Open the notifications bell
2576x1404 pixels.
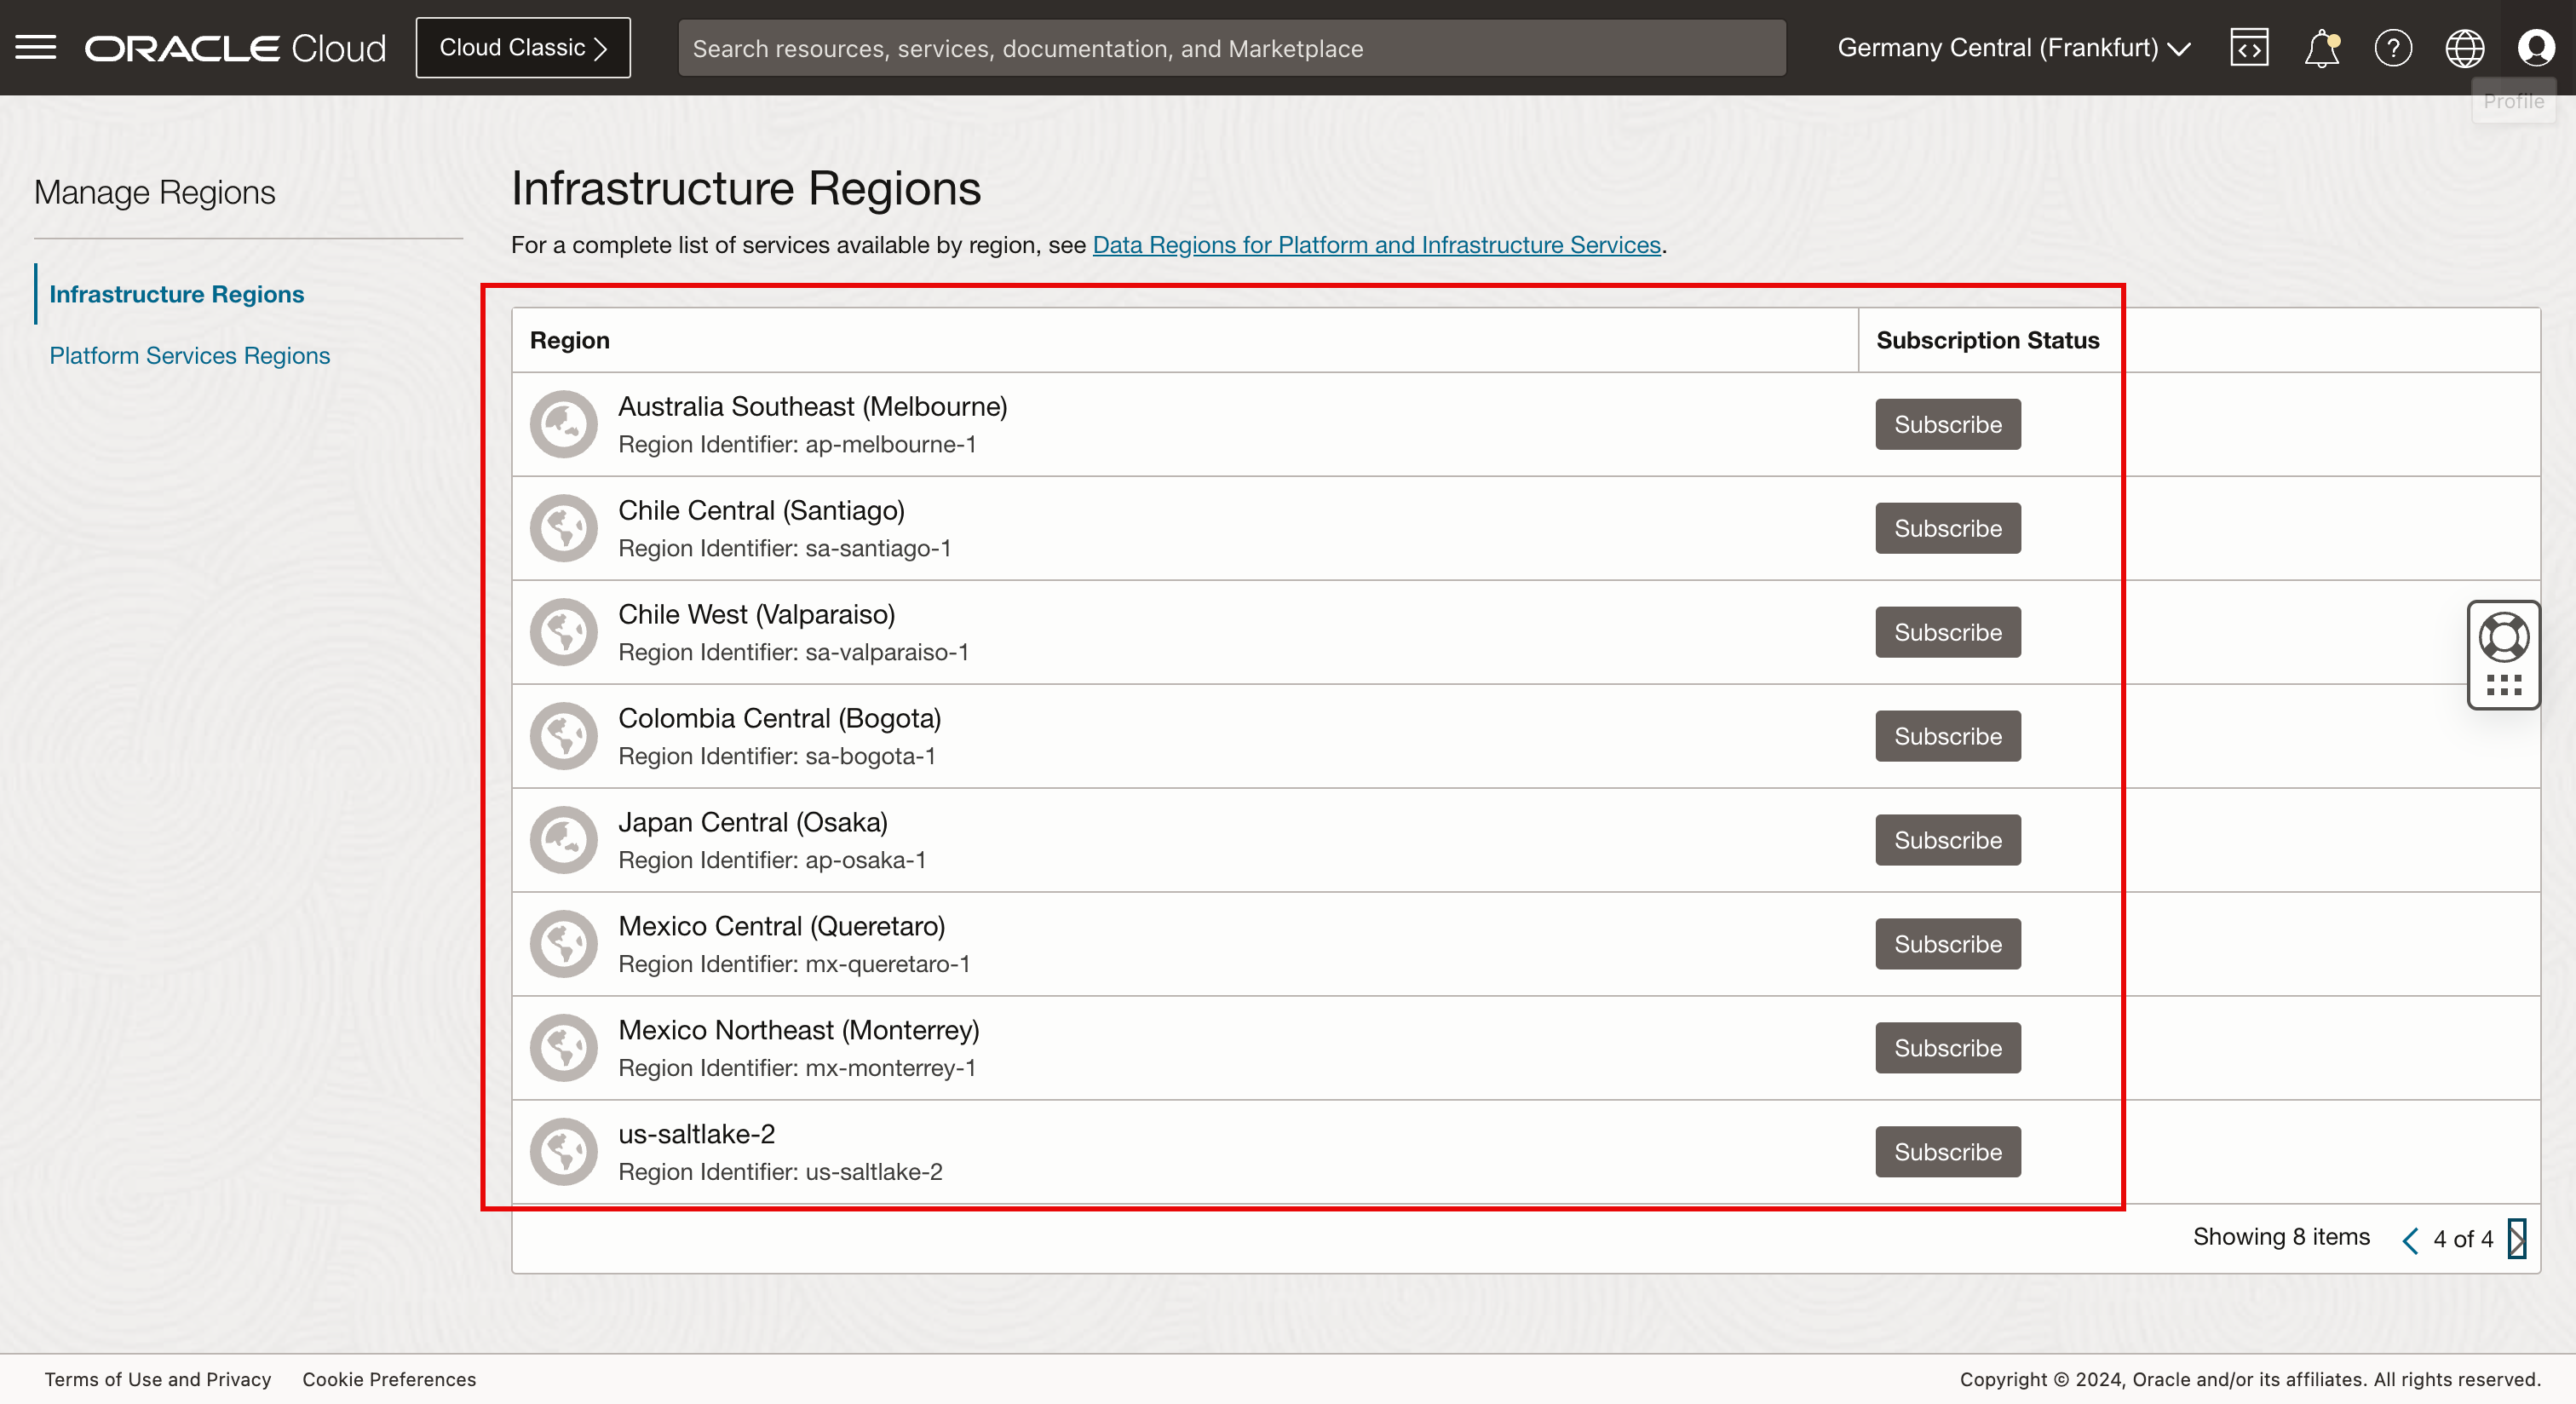[x=2321, y=47]
